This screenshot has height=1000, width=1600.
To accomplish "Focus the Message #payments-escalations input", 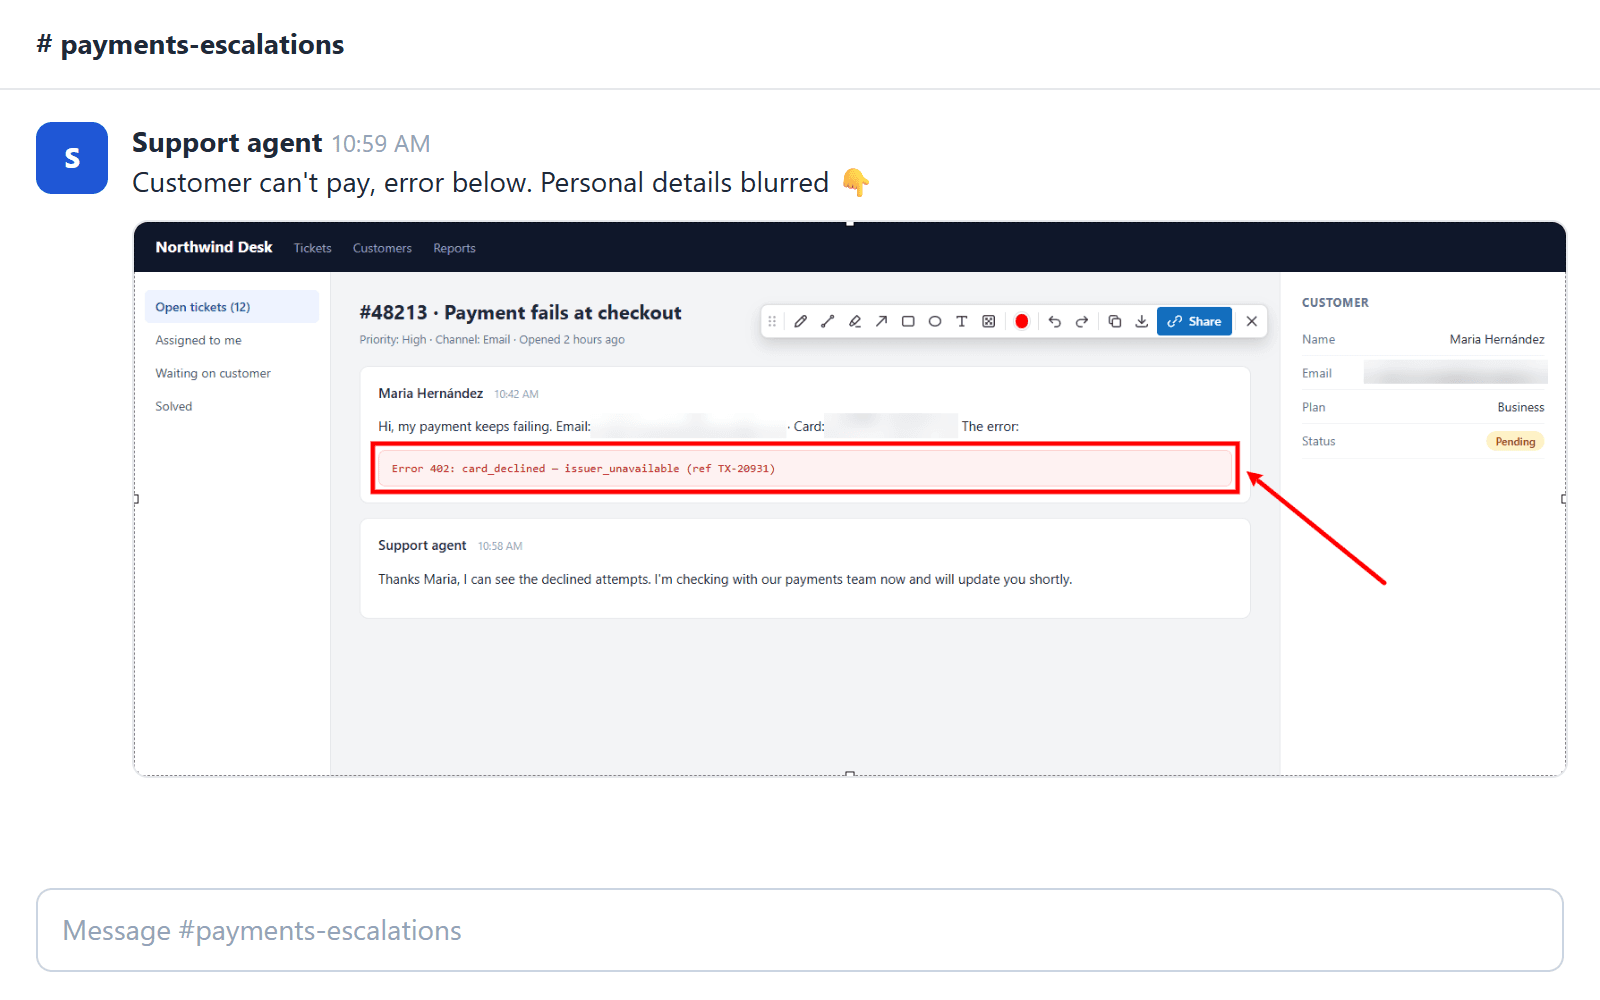I will (800, 930).
